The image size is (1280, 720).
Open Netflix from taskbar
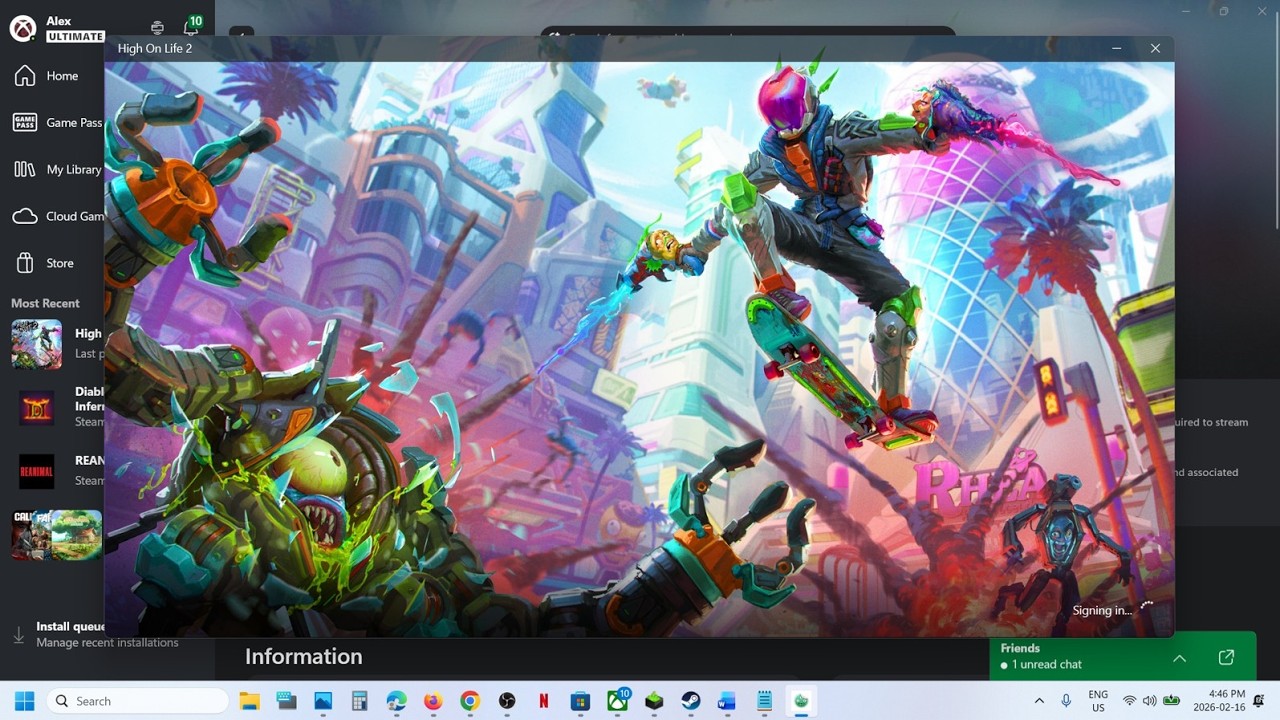tap(544, 701)
